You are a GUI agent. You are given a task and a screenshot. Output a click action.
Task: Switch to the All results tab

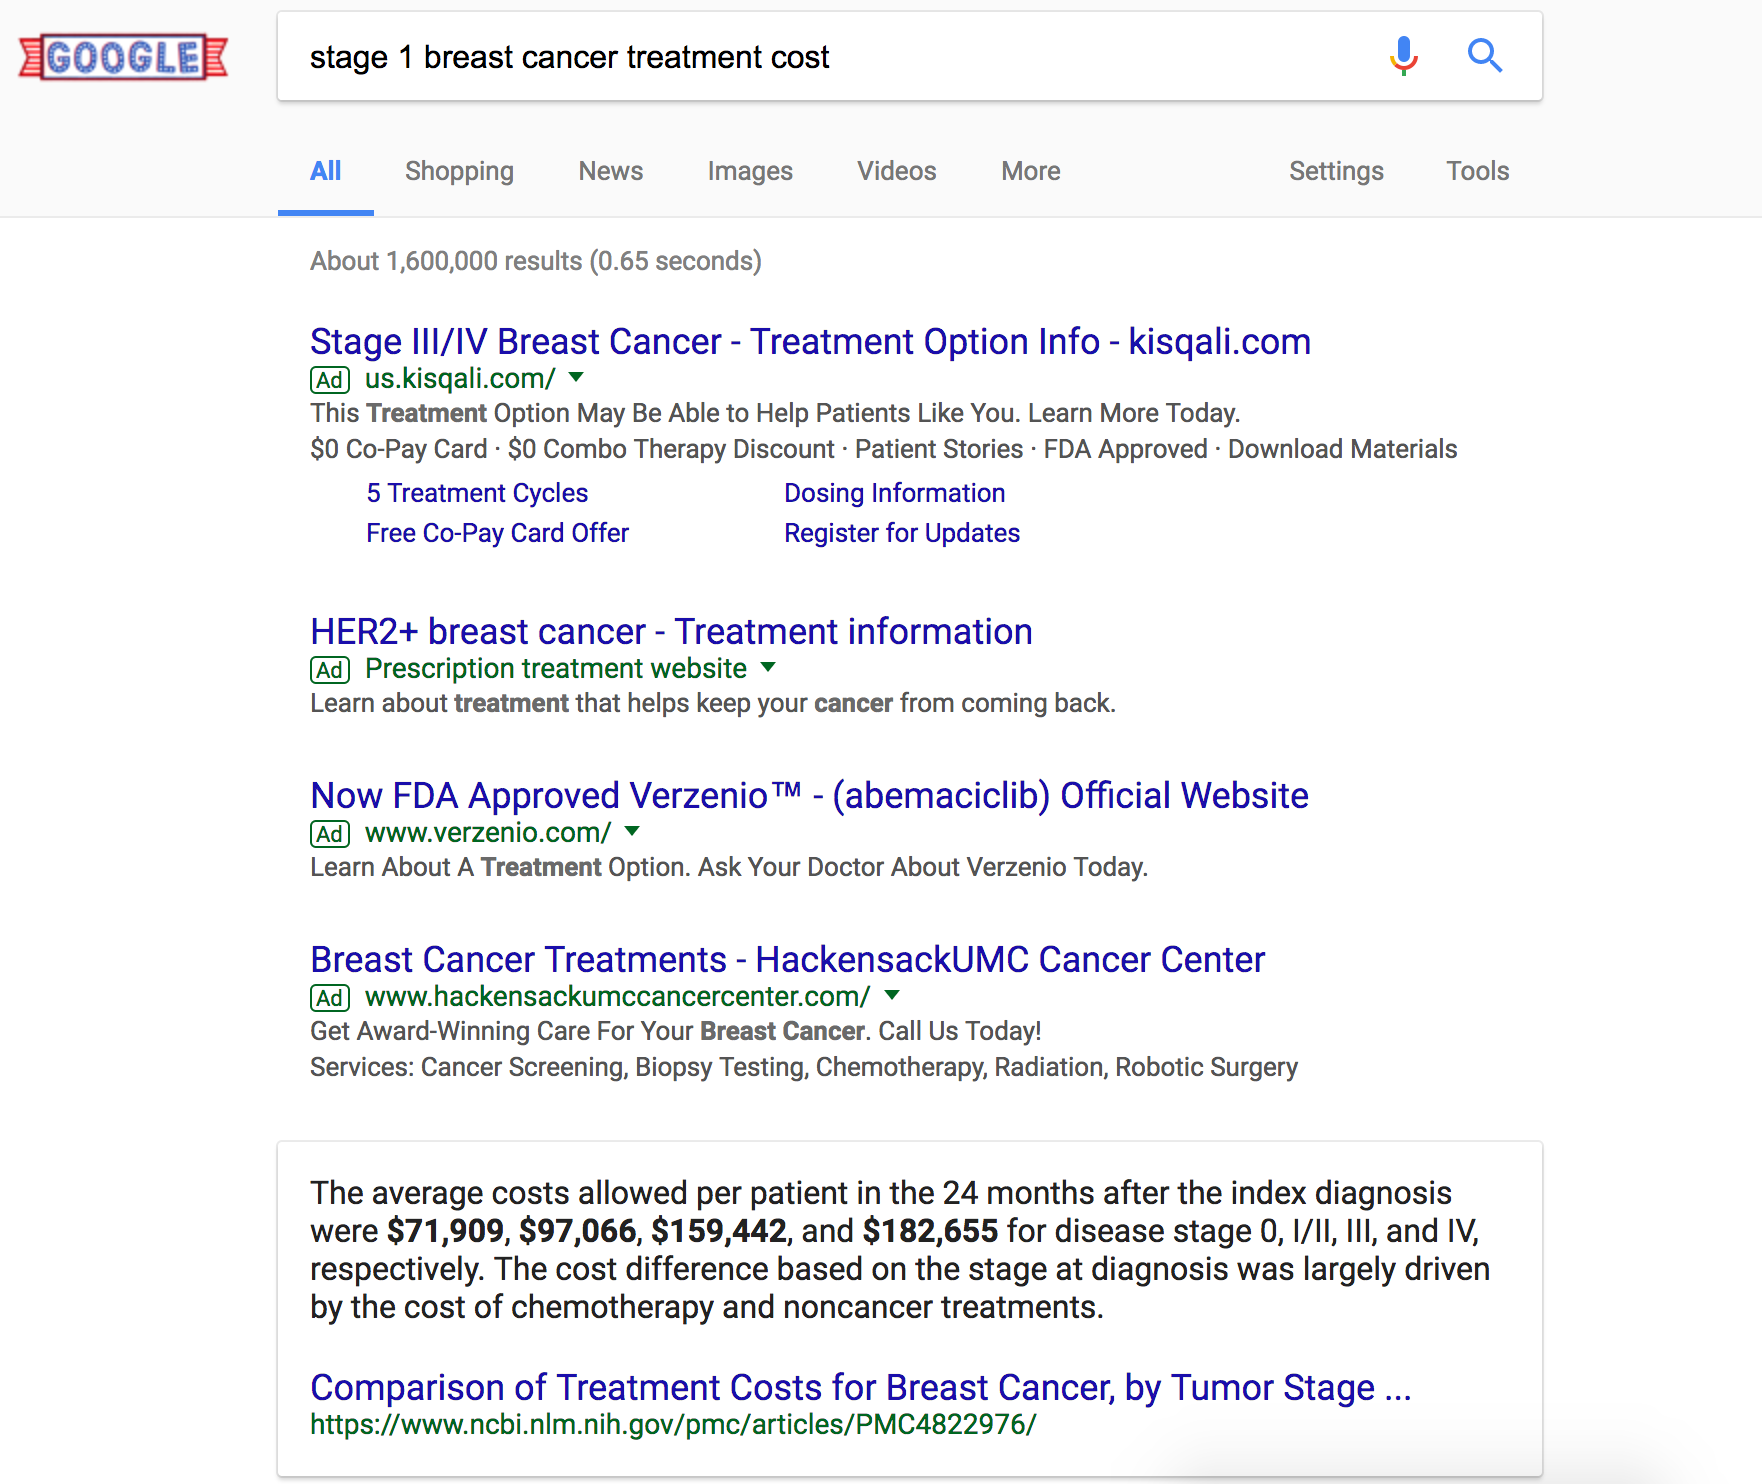pyautogui.click(x=326, y=171)
